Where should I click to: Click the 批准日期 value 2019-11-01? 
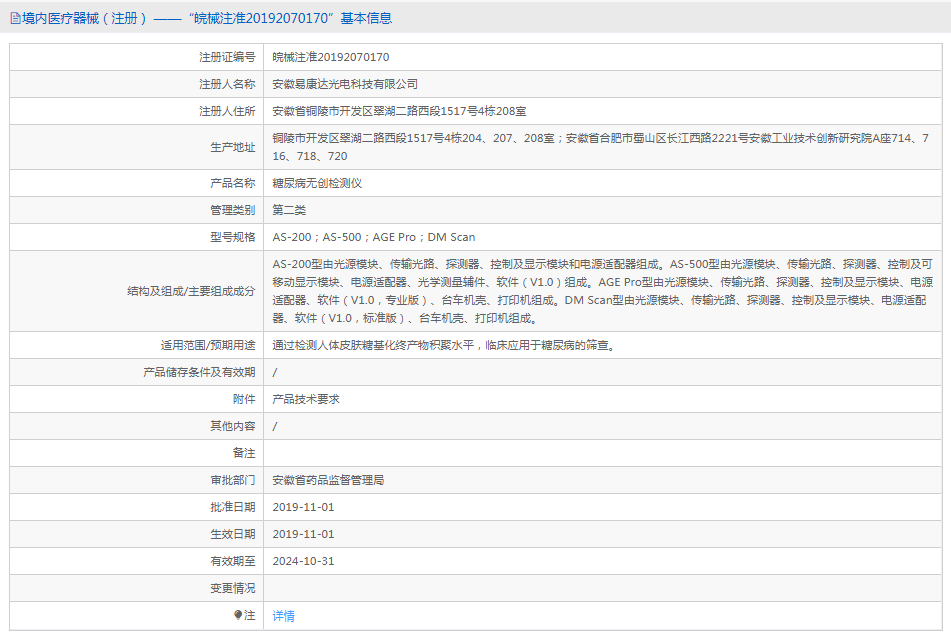(304, 507)
